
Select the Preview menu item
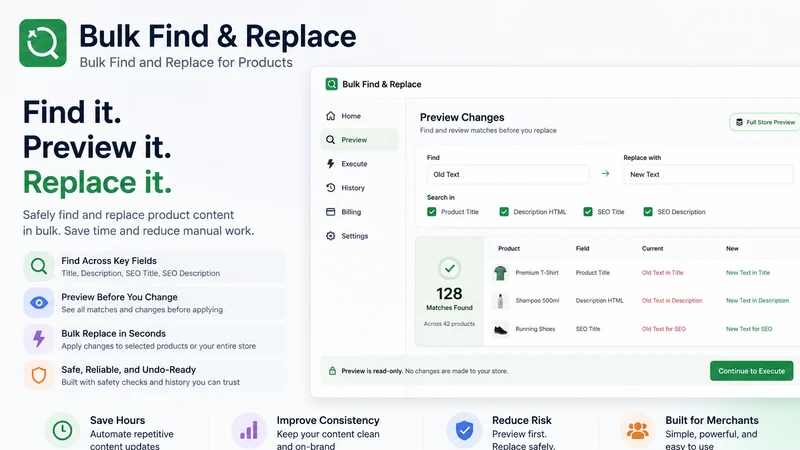coord(359,140)
